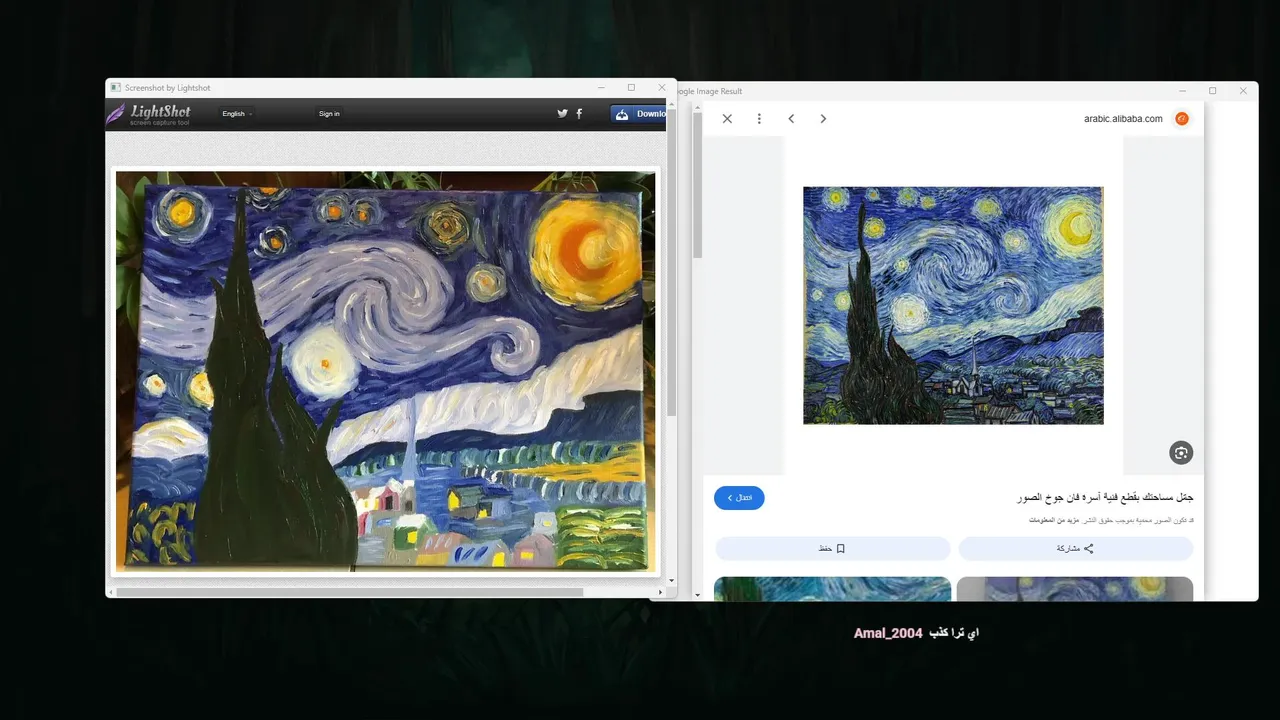Viewport: 1280px width, 720px height.
Task: Open the English language dropdown
Action: tap(237, 113)
